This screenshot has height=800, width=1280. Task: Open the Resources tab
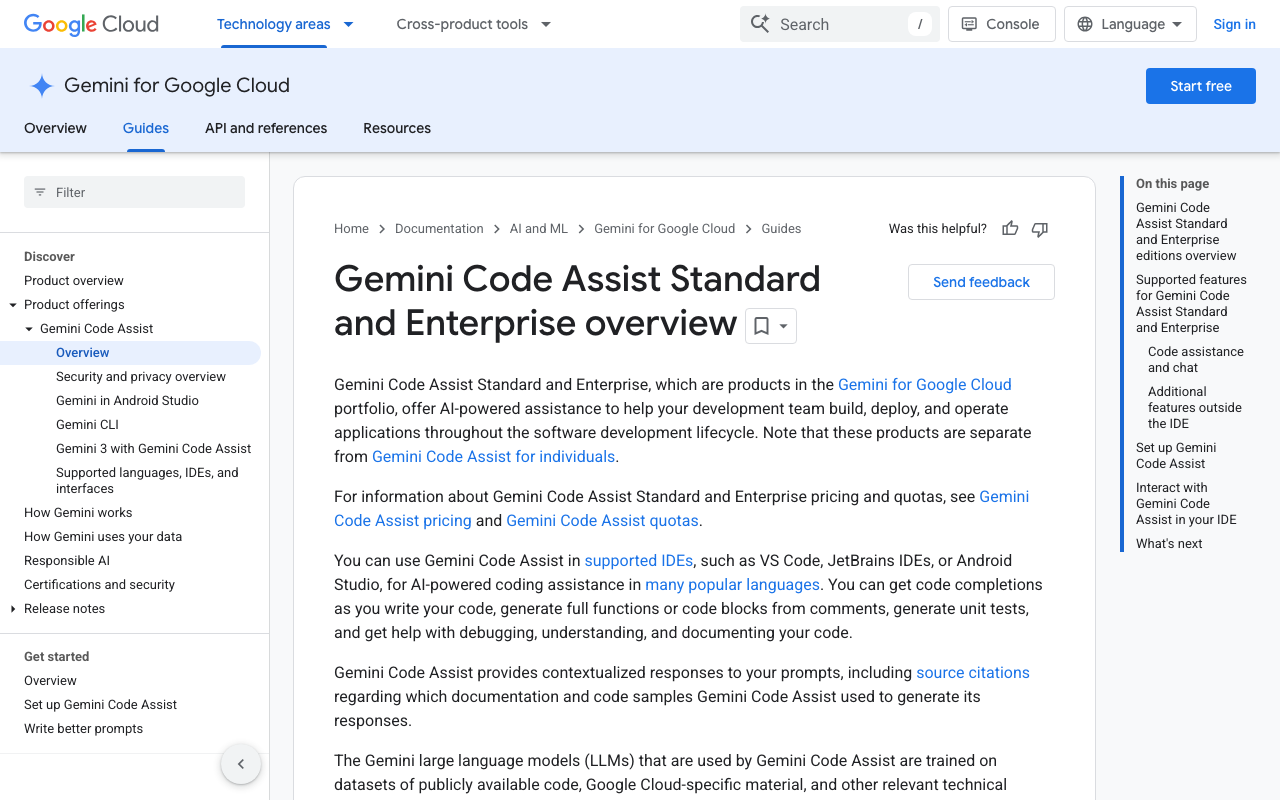point(397,128)
